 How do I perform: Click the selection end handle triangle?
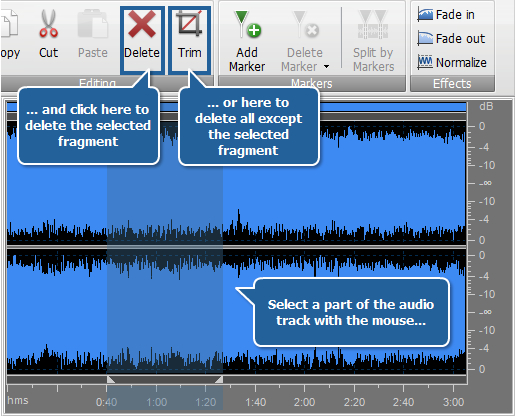coord(219,379)
